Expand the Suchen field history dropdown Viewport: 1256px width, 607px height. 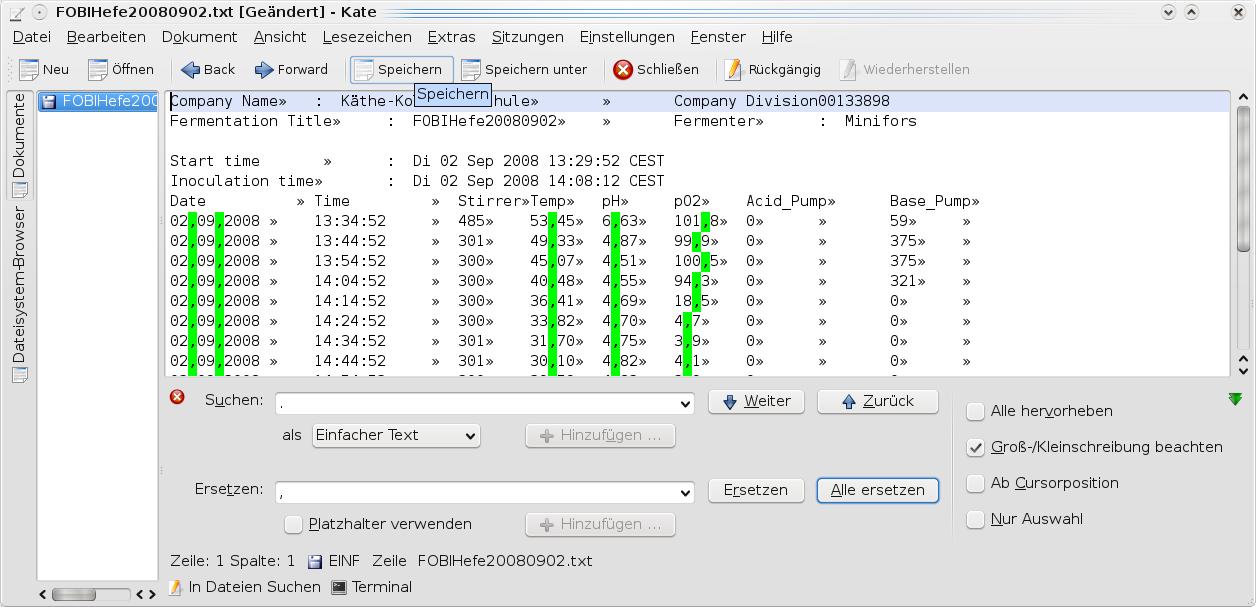pos(685,404)
